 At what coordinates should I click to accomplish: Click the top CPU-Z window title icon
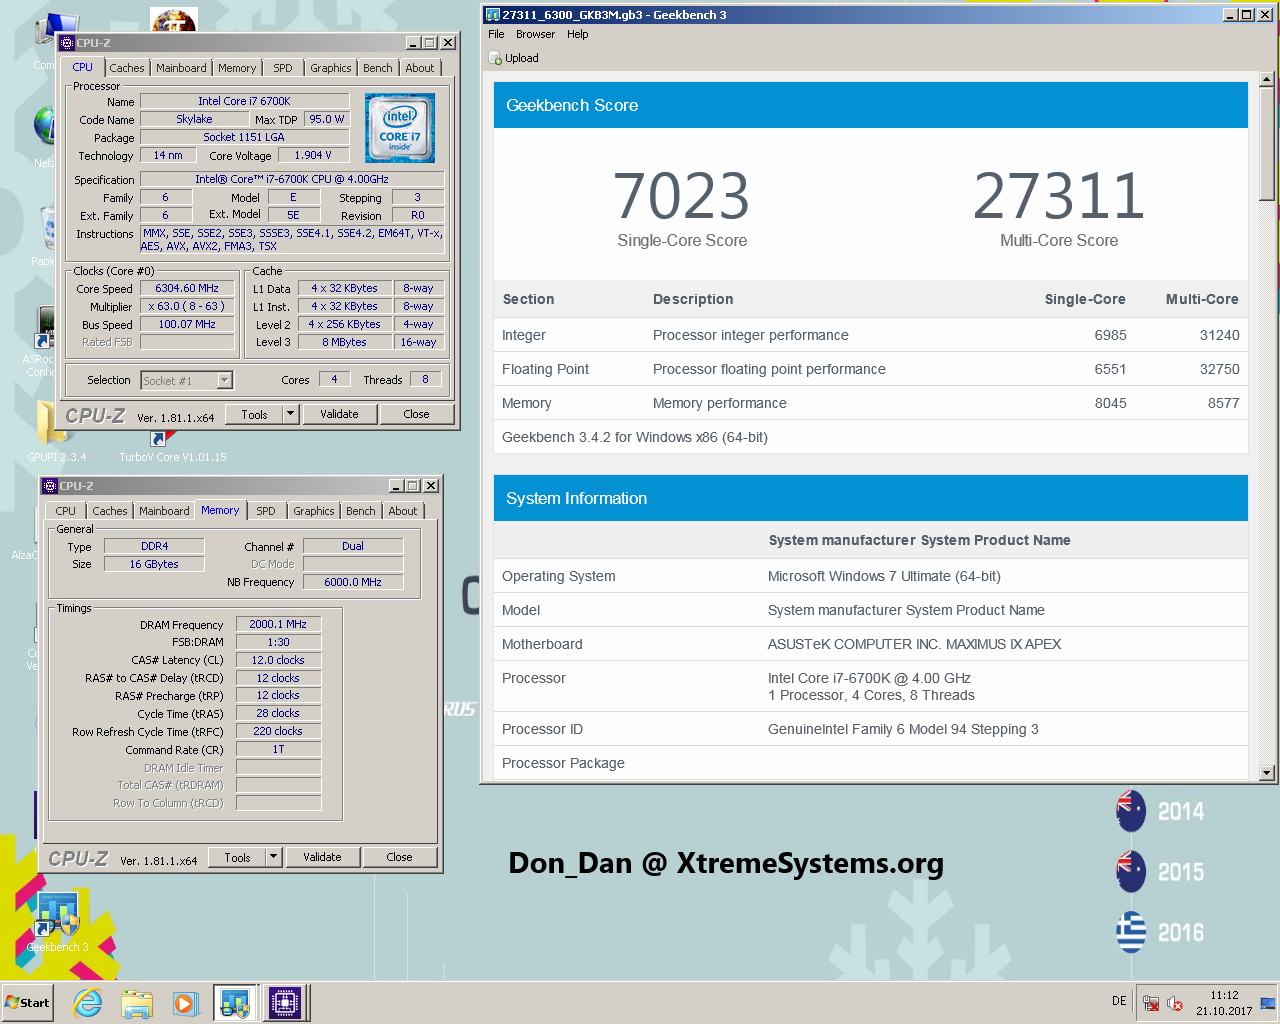pos(67,43)
